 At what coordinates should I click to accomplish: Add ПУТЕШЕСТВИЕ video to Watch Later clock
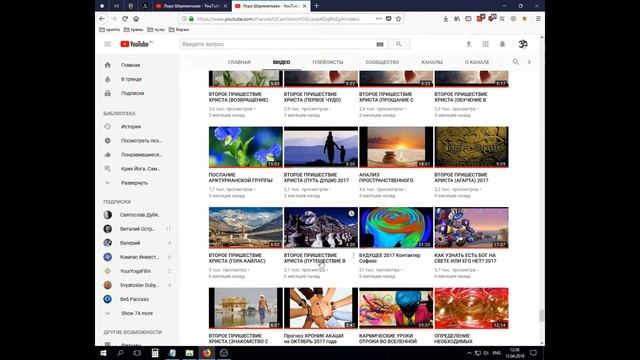click(x=351, y=213)
